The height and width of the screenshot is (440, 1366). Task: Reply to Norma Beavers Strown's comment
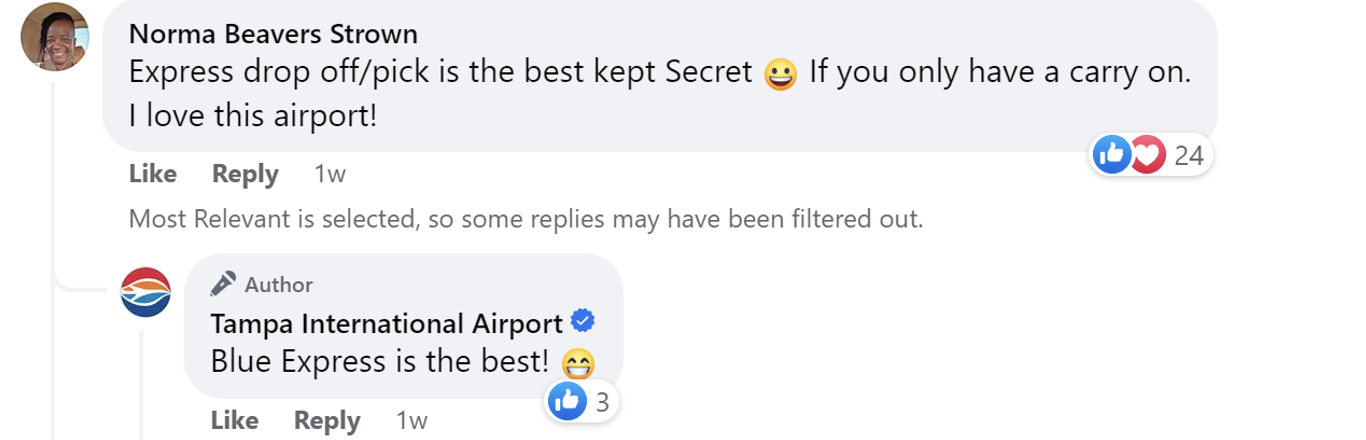(x=245, y=174)
